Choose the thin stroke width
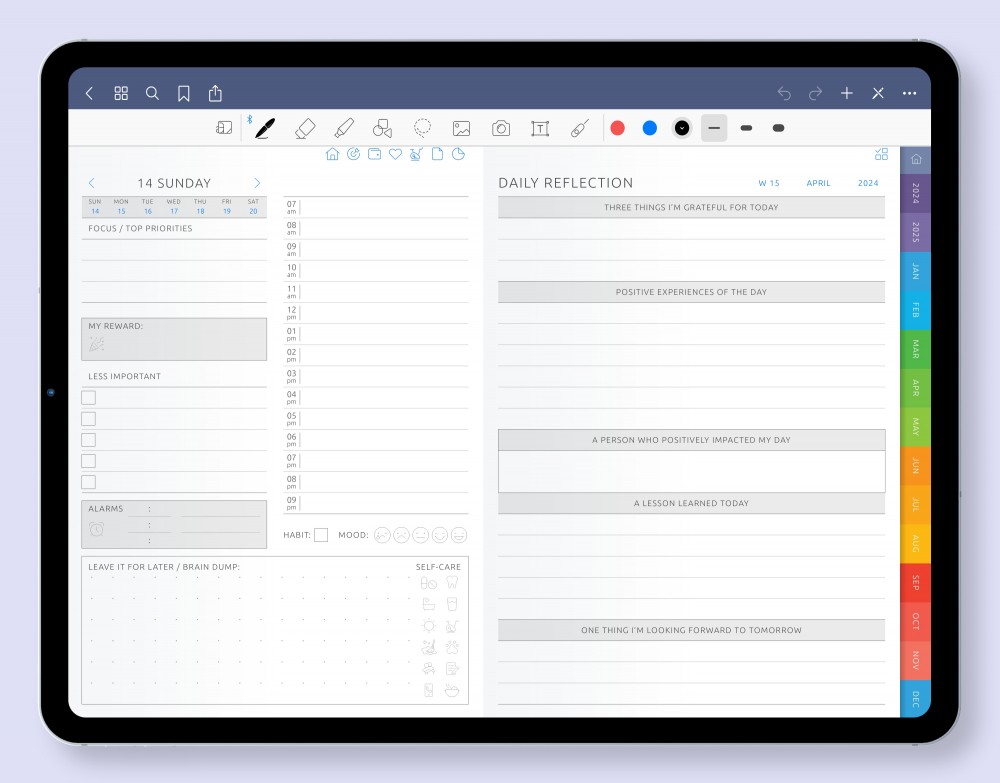Screen dimensions: 1000x783 point(714,128)
